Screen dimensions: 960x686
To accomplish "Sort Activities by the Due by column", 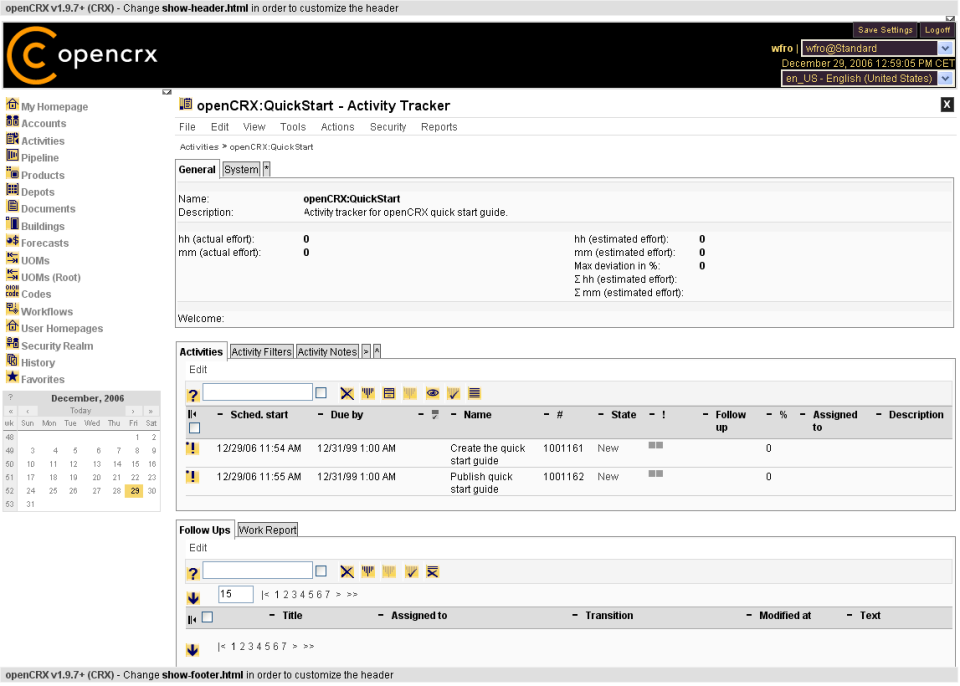I will 347,415.
